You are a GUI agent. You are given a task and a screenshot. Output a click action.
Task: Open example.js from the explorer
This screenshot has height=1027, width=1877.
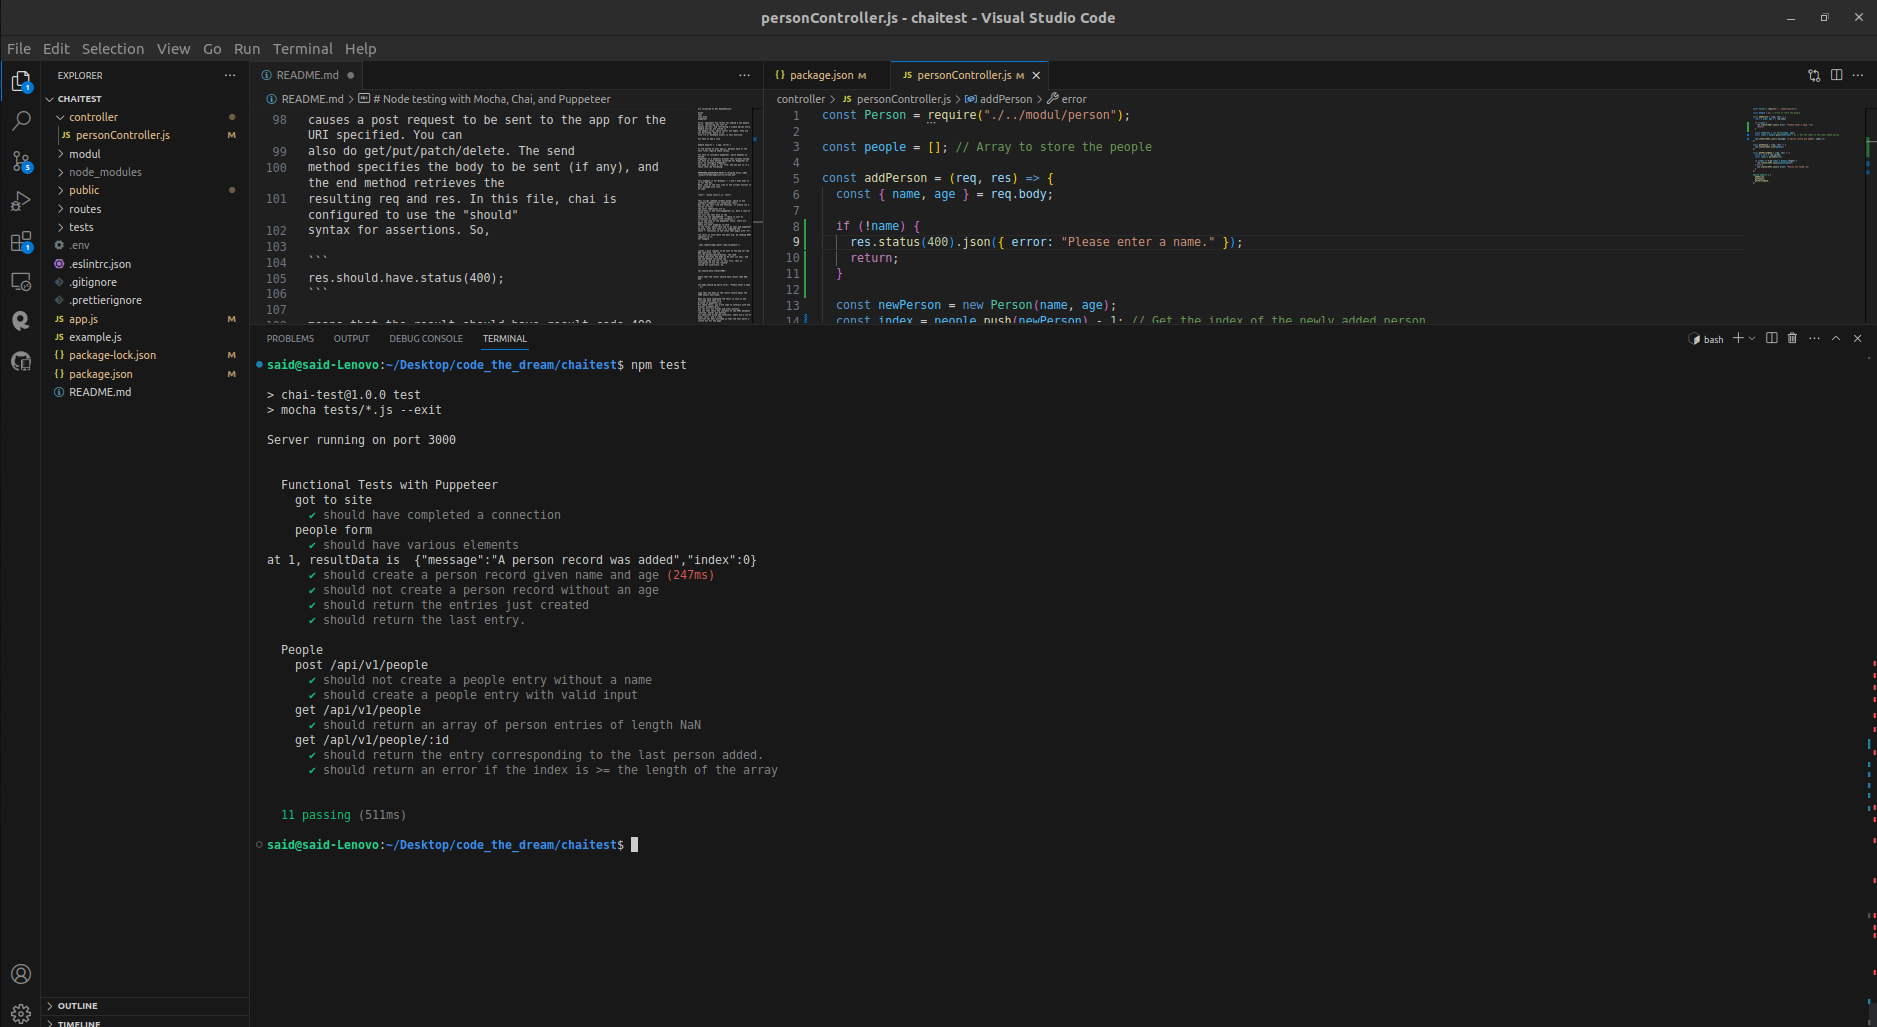[x=144, y=337]
